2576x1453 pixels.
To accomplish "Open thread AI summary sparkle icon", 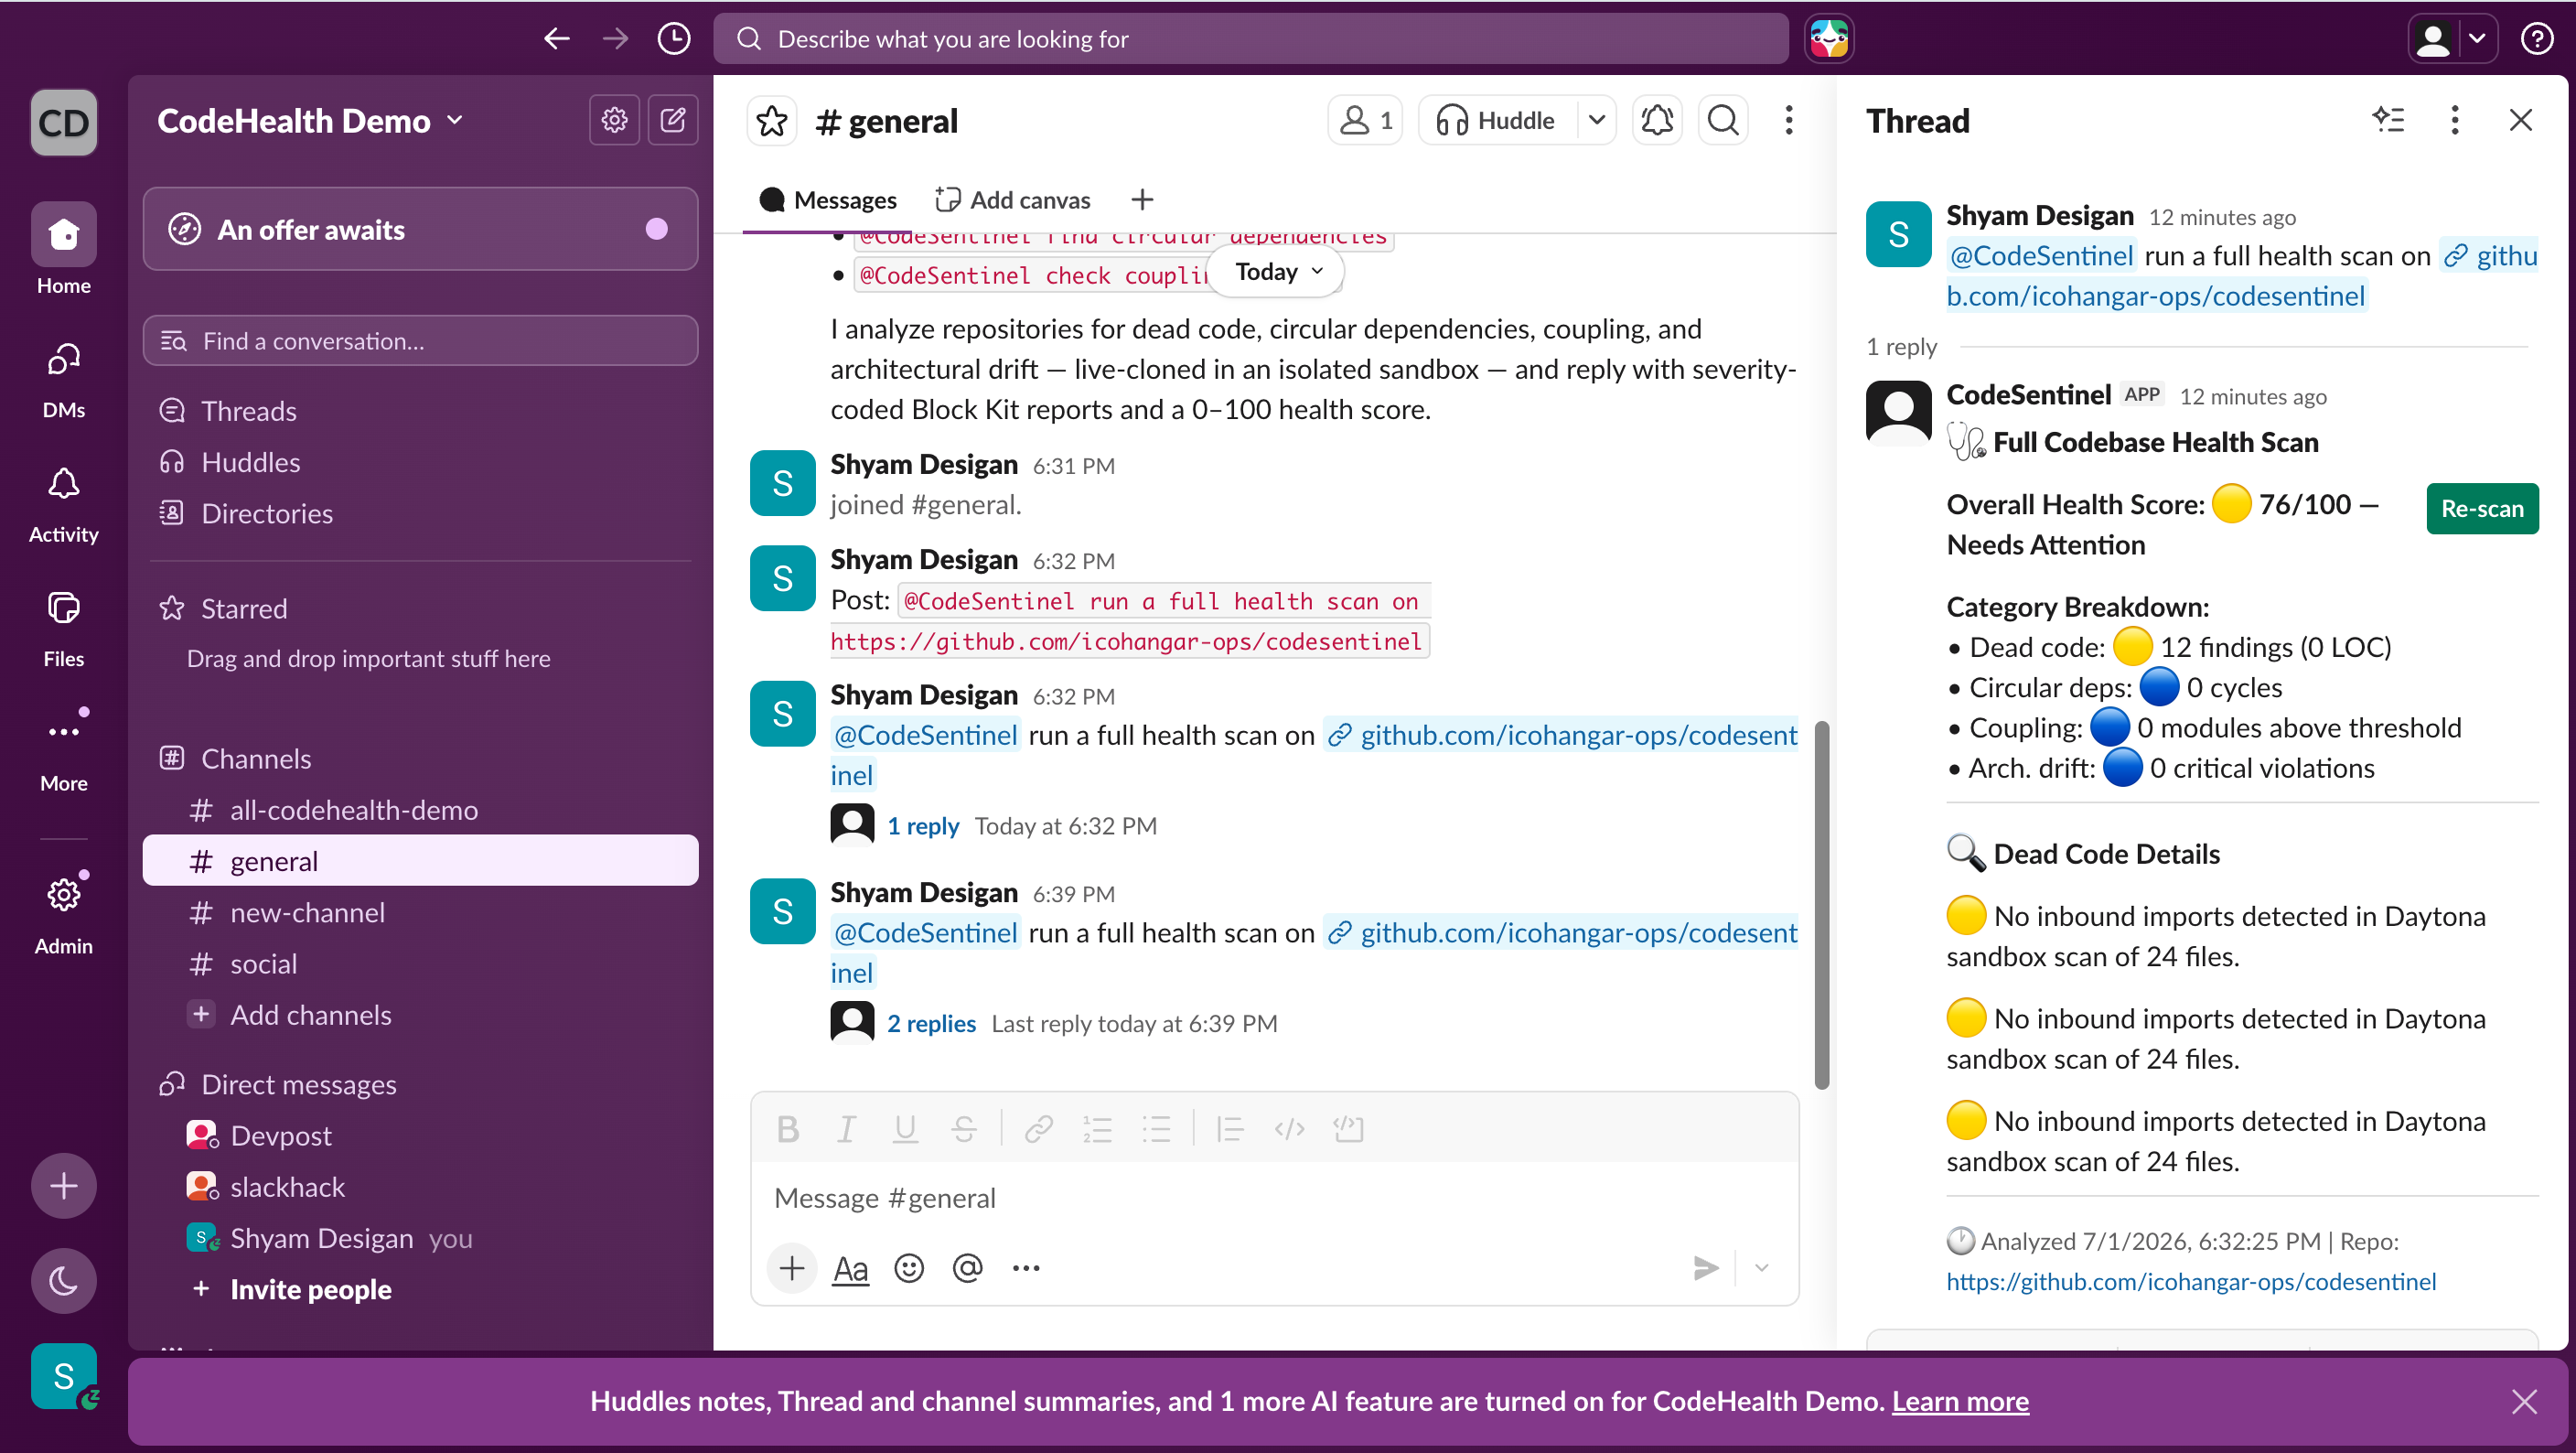I will click(2388, 120).
